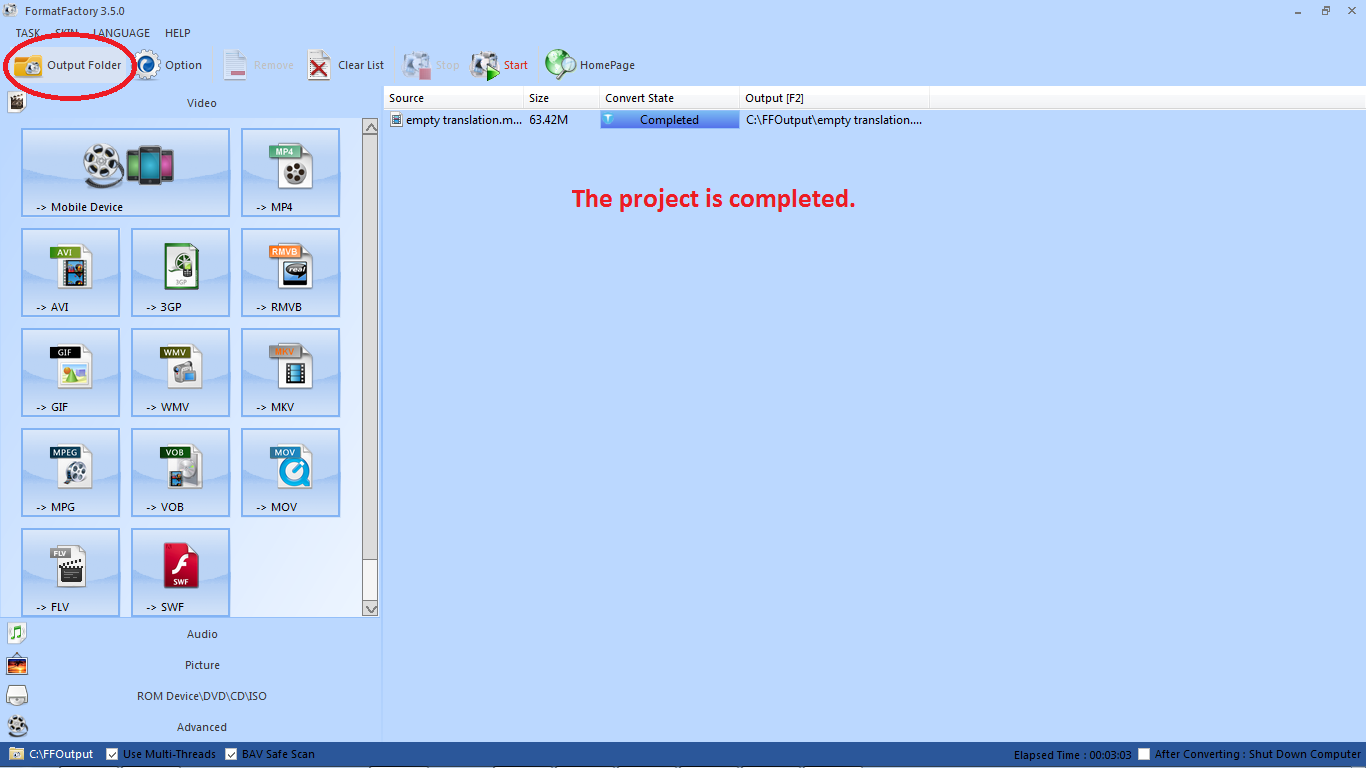Select the -> MP4 conversion tile

[290, 172]
